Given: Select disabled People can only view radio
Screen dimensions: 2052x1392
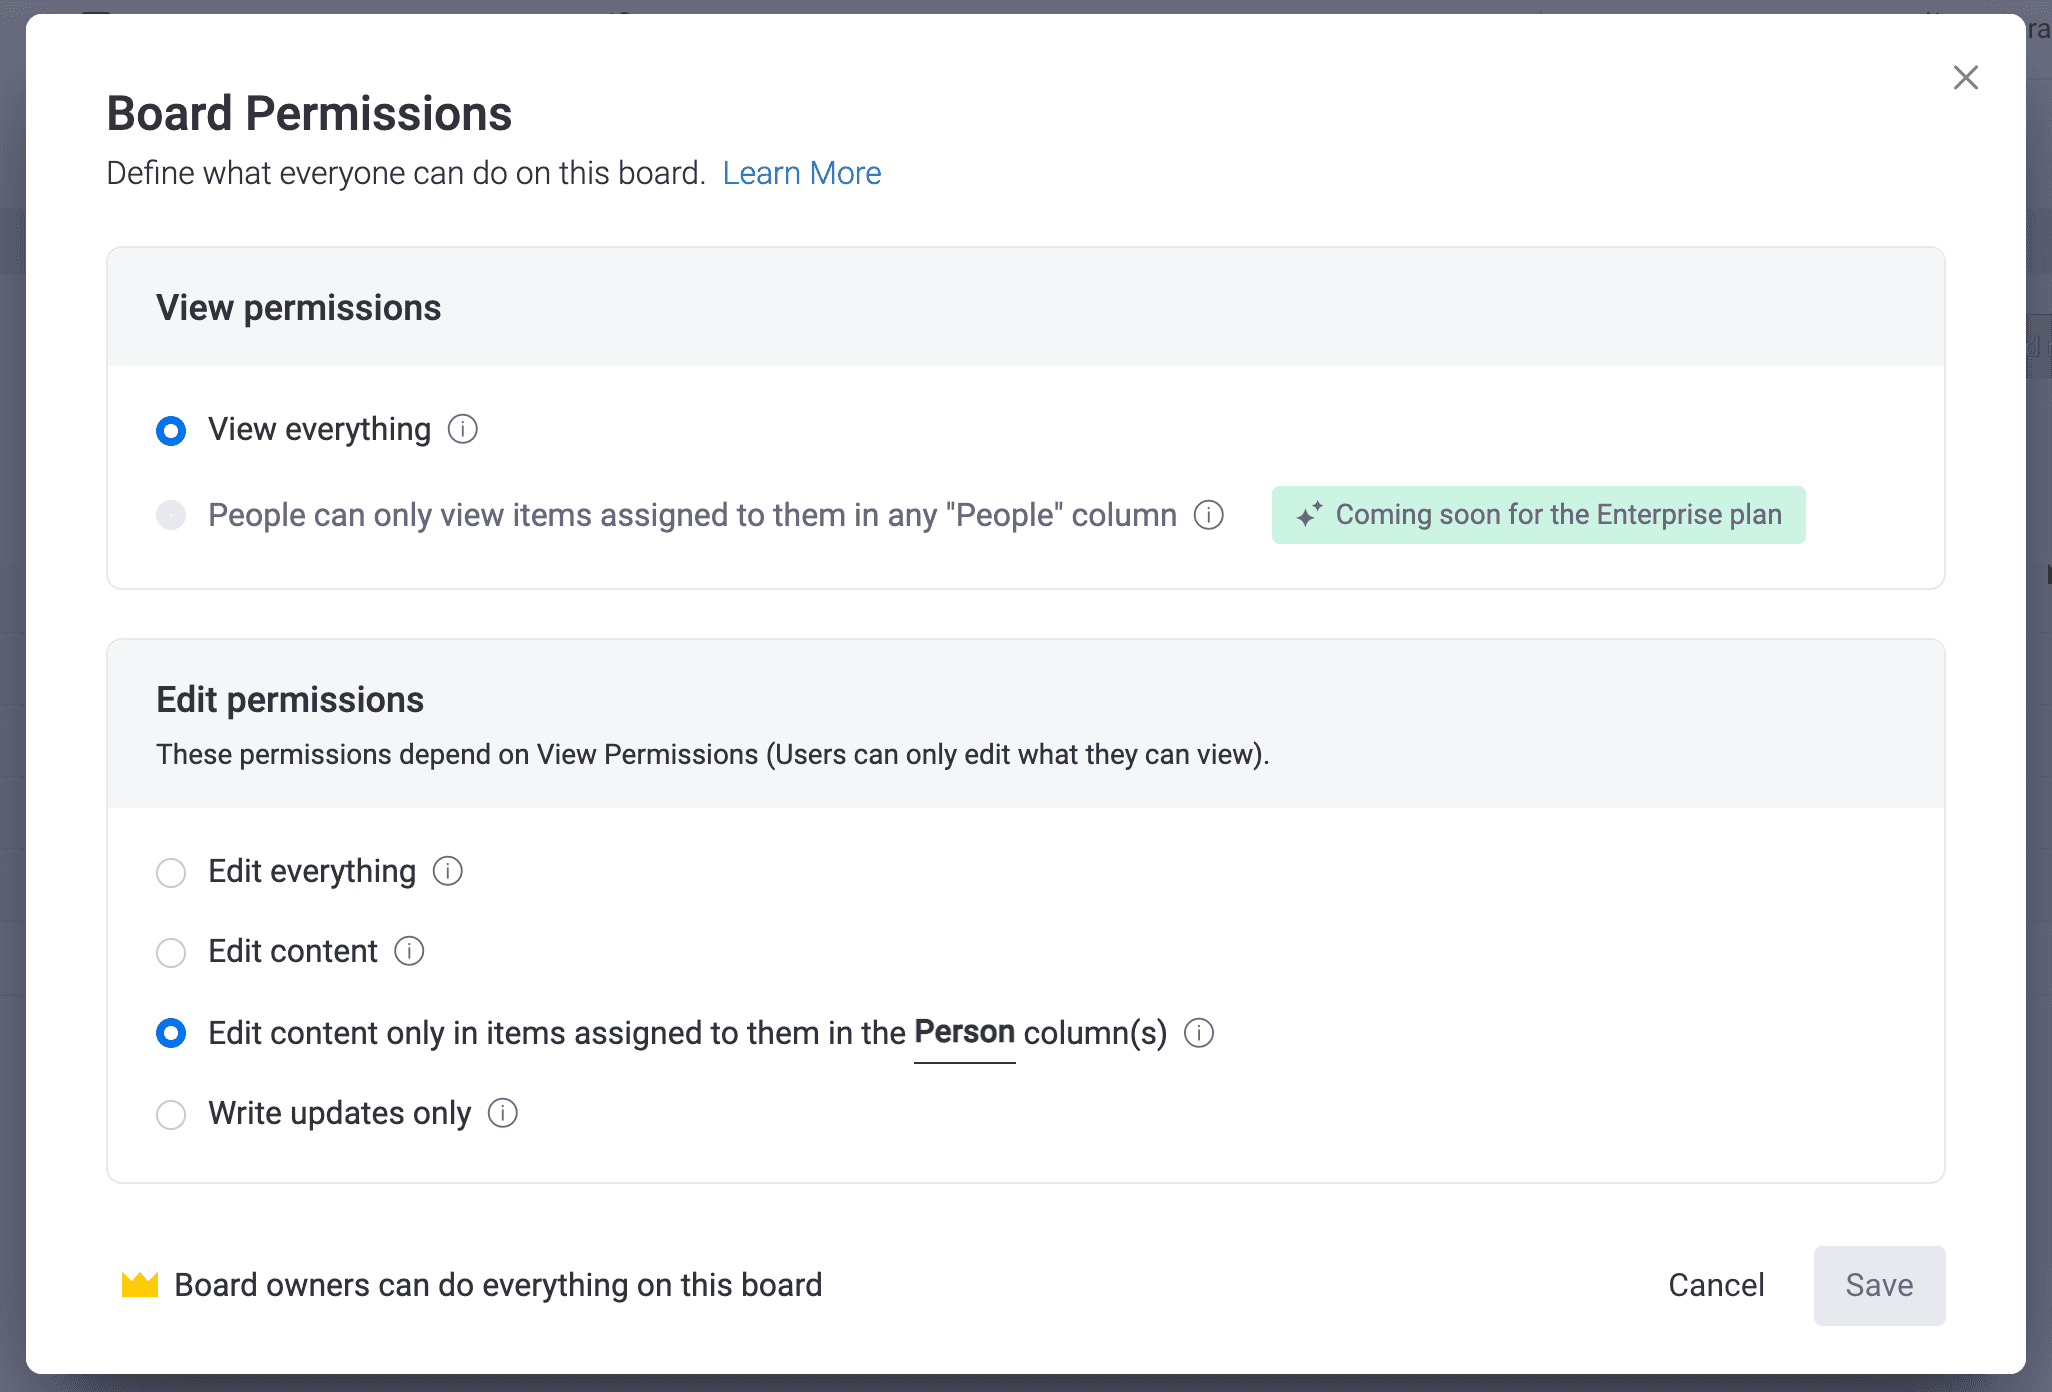Looking at the screenshot, I should [x=171, y=515].
